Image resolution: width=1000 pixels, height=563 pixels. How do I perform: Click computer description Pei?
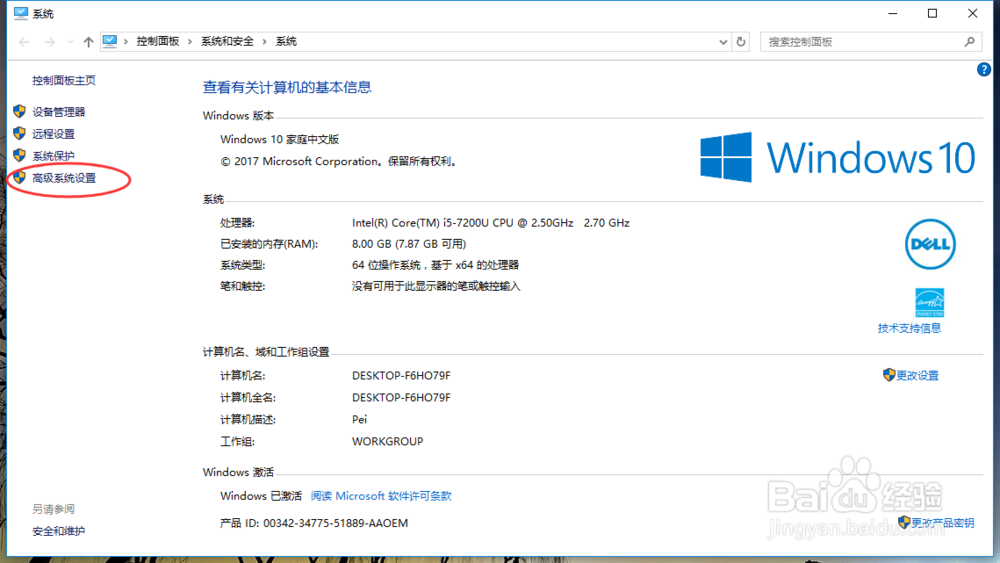(x=359, y=420)
